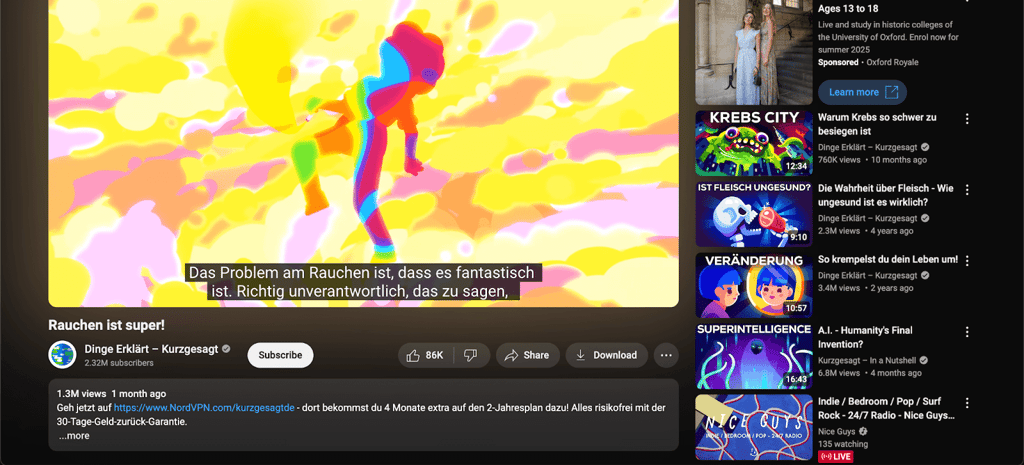
Task: Click 86K like count
Action: (434, 355)
